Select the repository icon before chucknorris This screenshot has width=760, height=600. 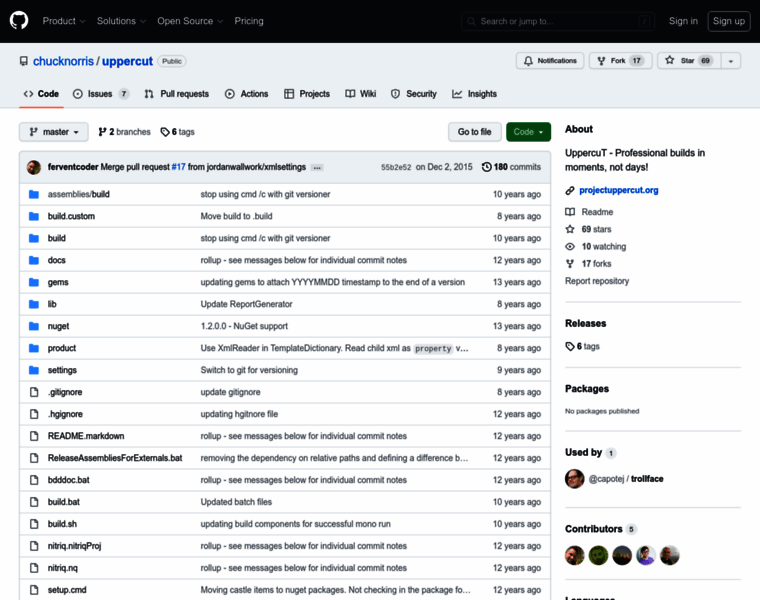click(24, 61)
